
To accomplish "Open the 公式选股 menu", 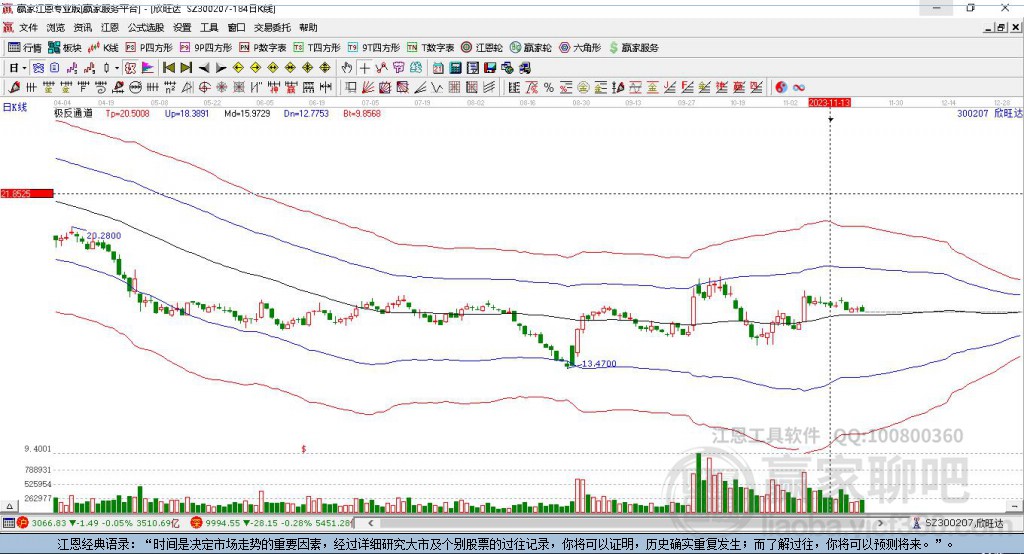I will click(x=146, y=27).
